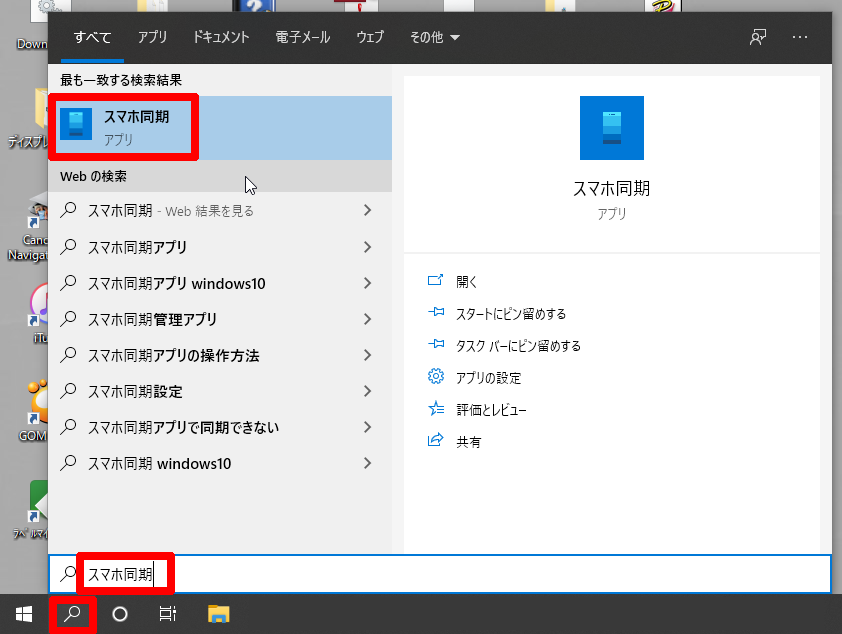Expand chevron for スマホ同期アプリ suggestion
The width and height of the screenshot is (842, 634).
coord(367,247)
